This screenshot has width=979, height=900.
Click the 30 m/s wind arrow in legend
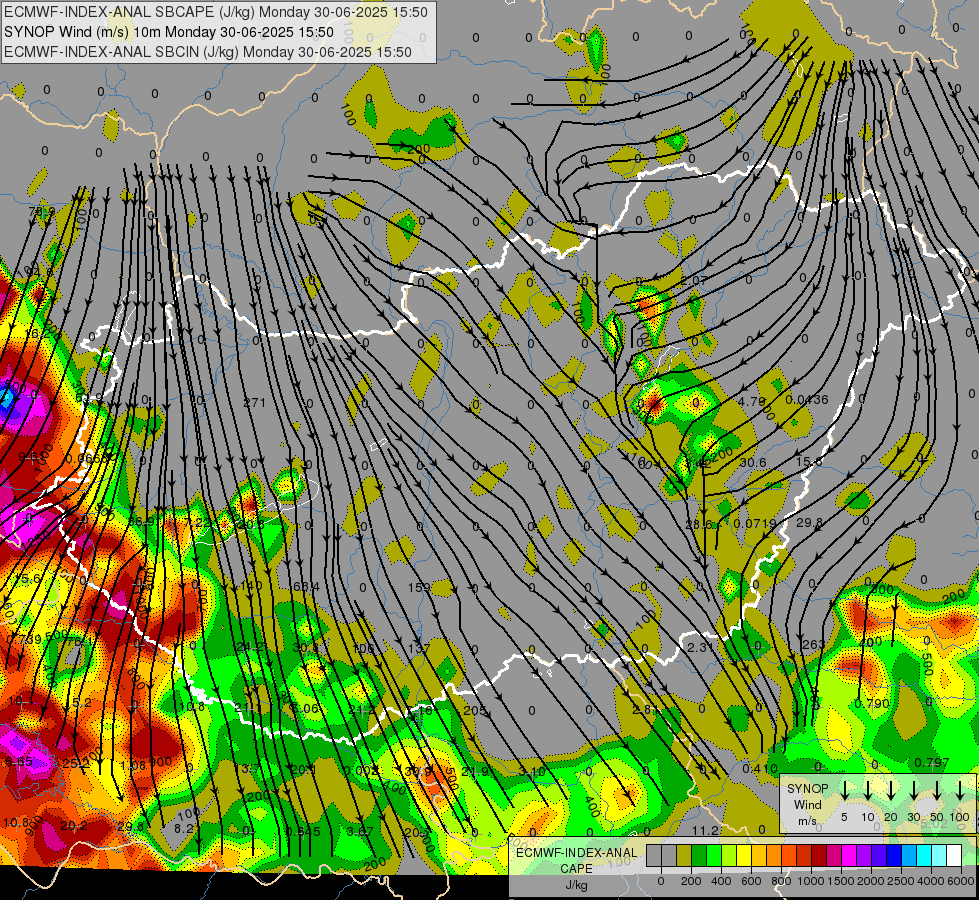click(913, 791)
